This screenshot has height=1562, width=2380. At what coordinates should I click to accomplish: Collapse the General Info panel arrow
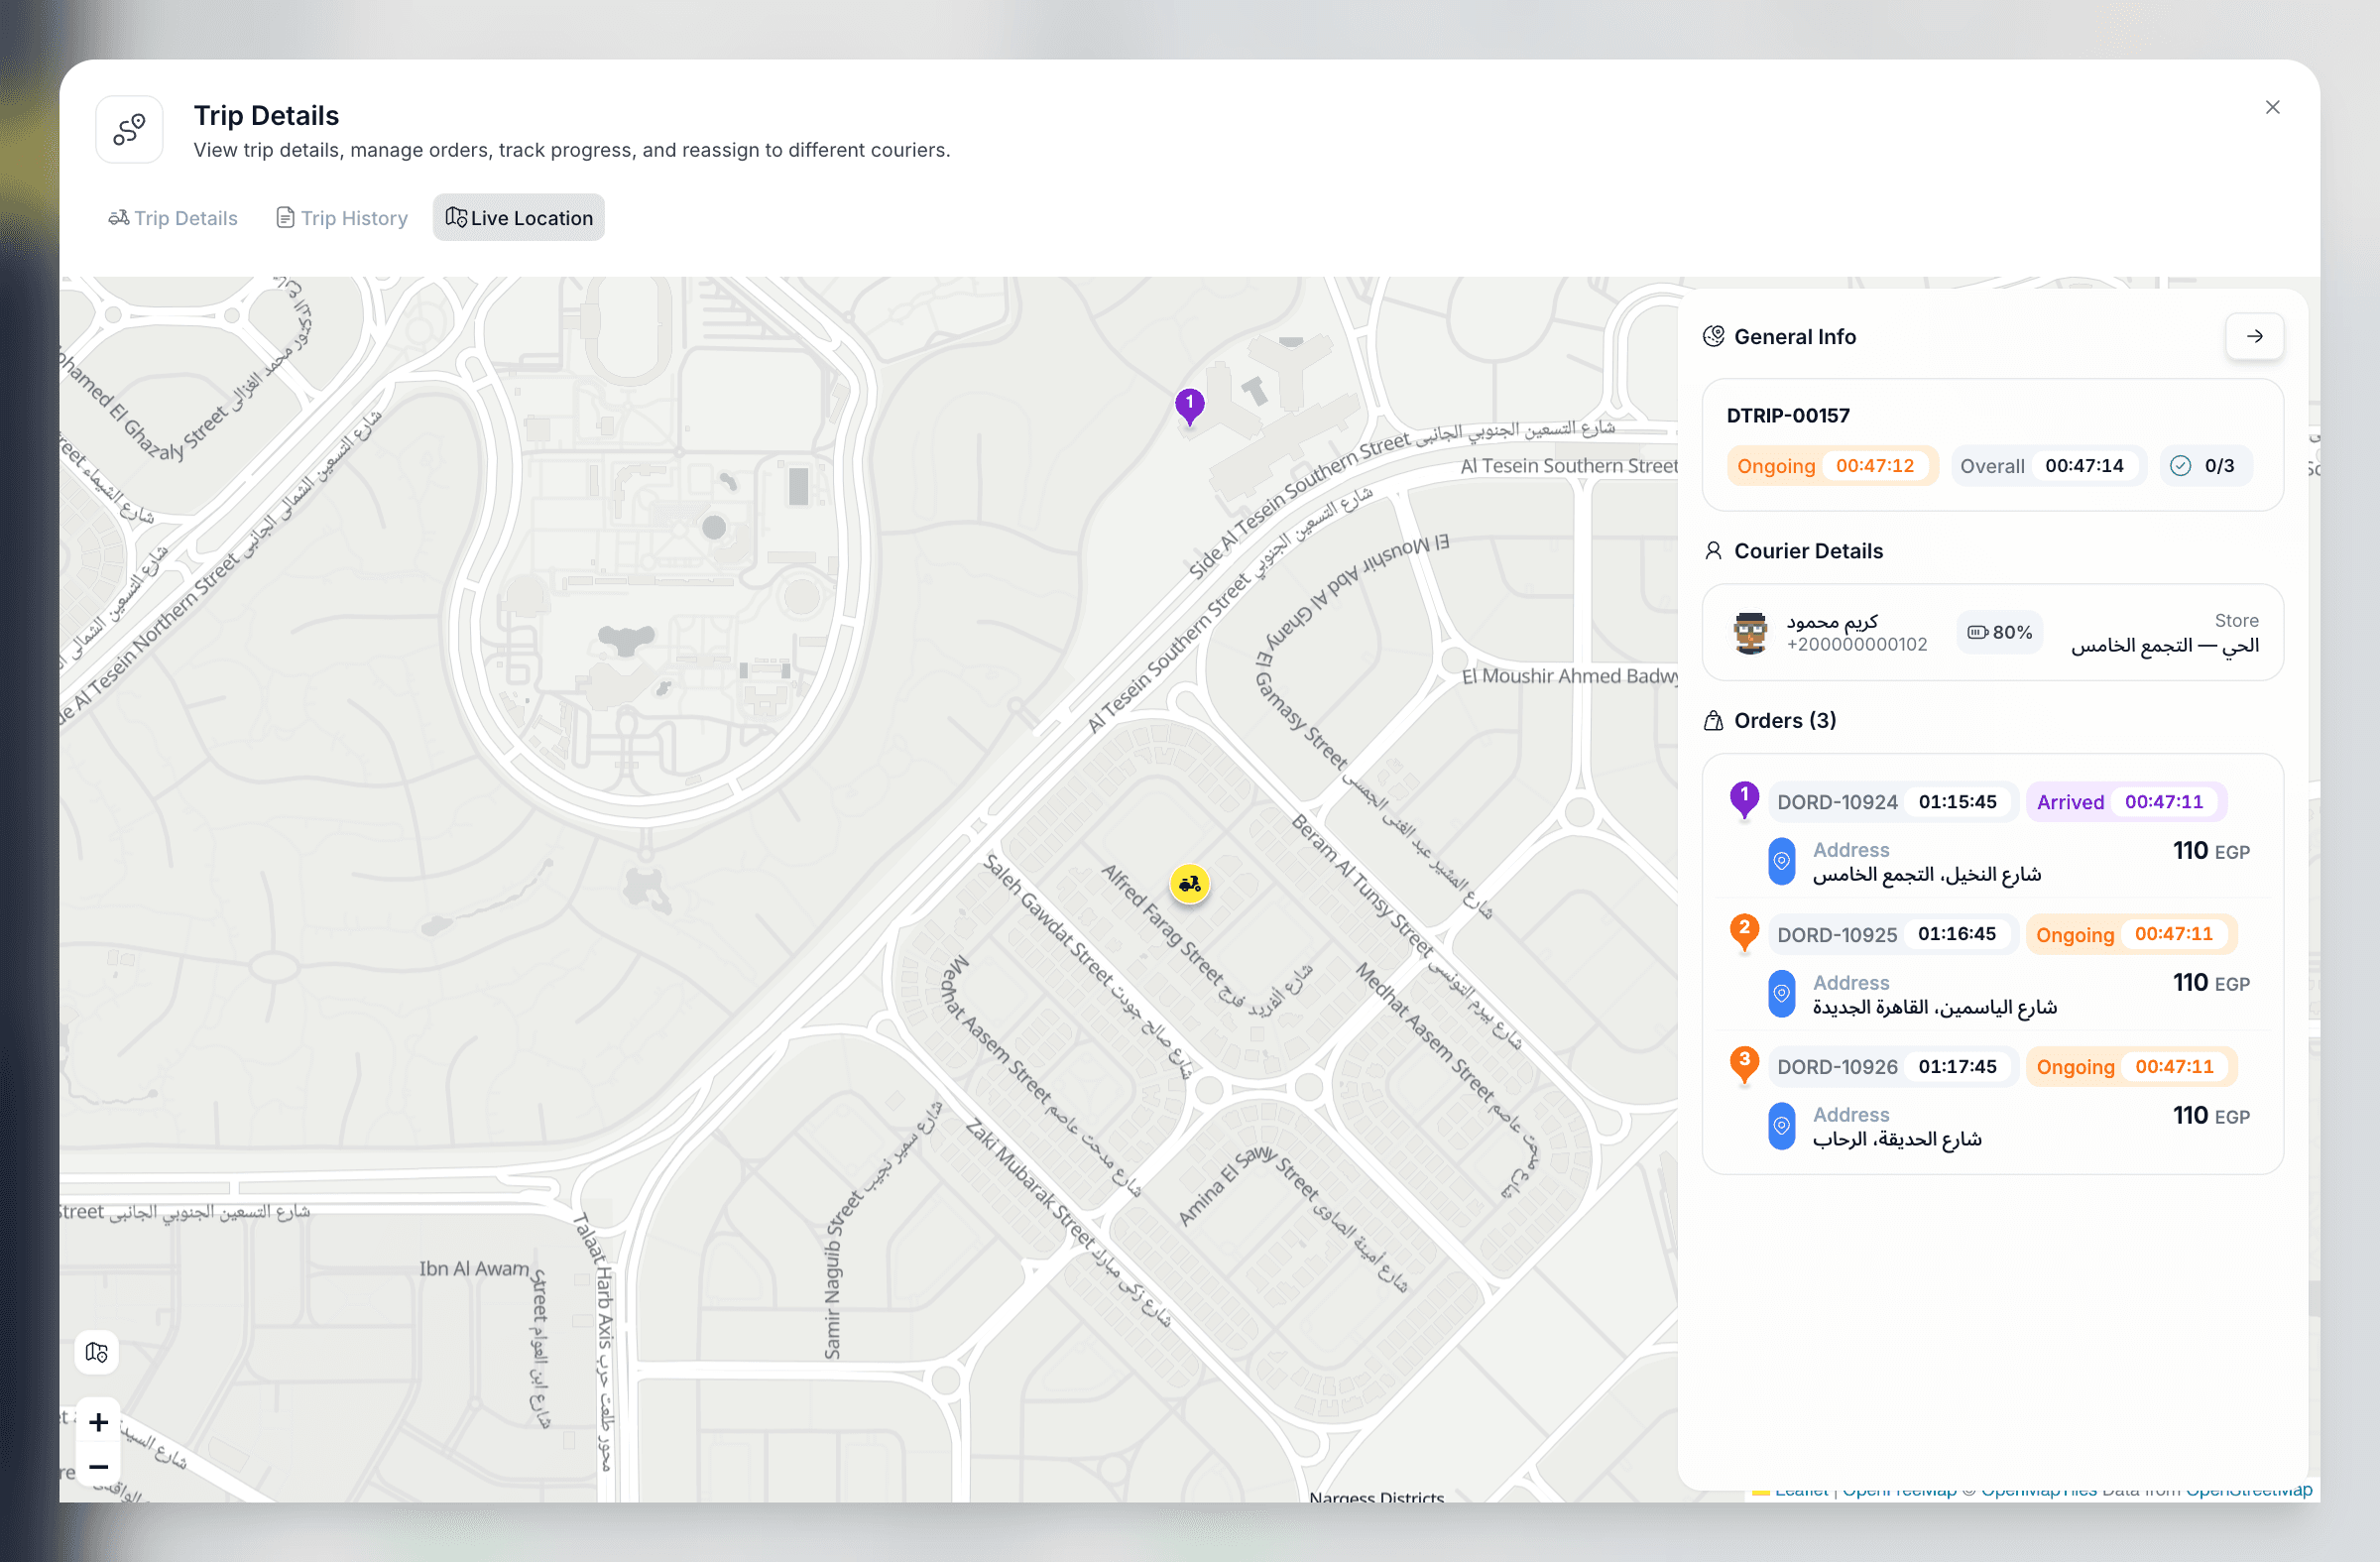click(x=2254, y=336)
